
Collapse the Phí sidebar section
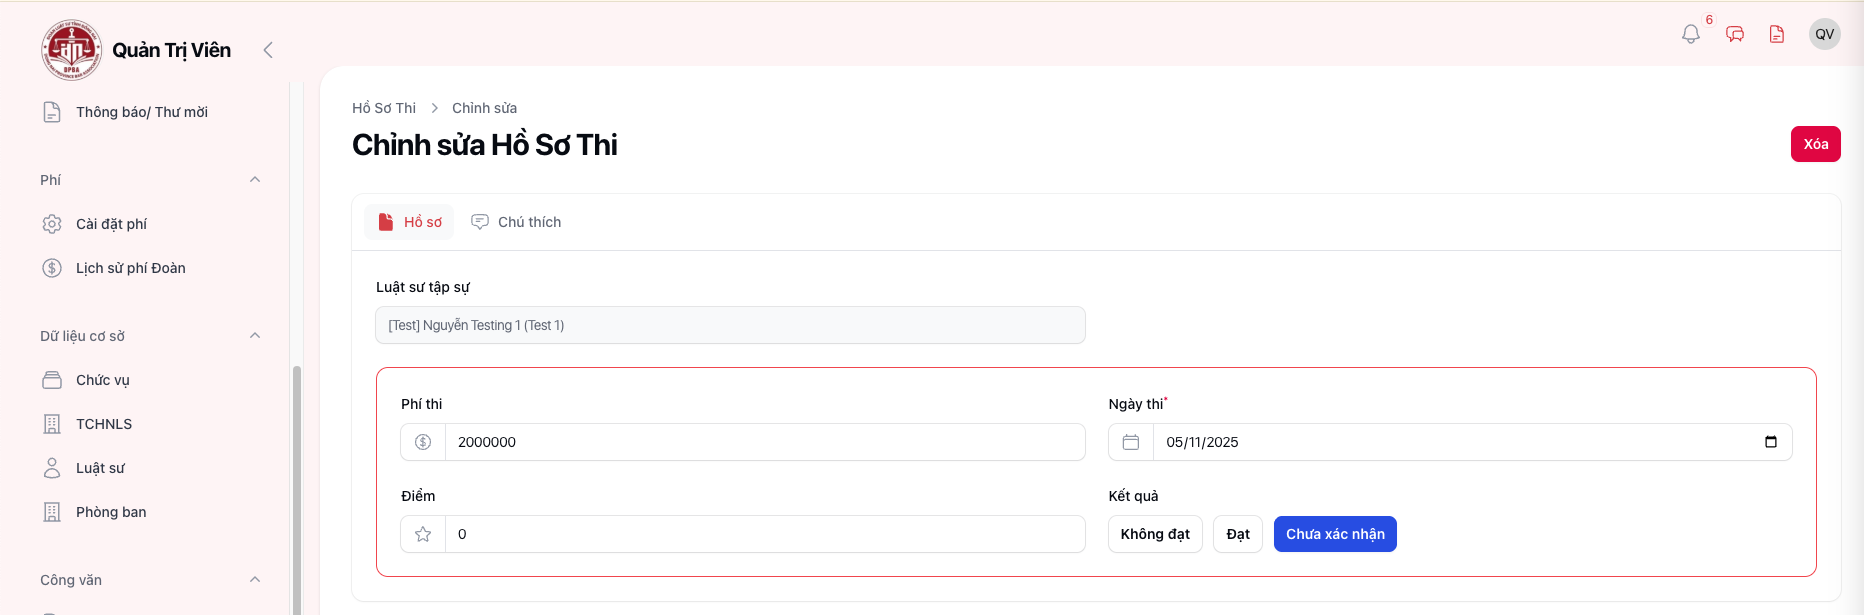click(x=255, y=180)
